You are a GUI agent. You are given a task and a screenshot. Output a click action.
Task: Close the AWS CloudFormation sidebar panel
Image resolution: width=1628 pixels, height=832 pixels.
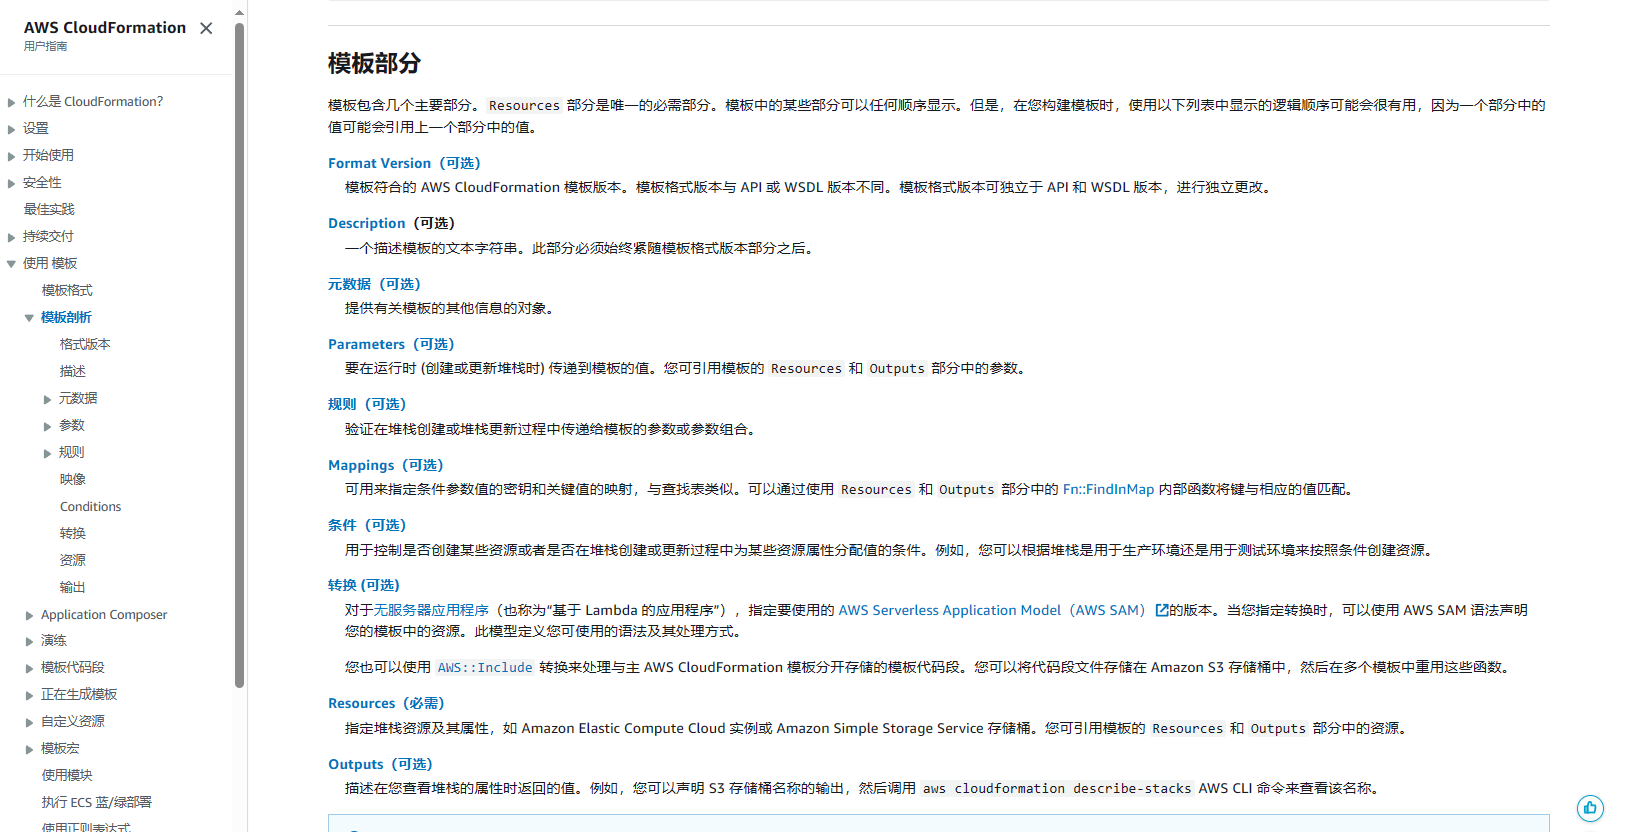[x=206, y=28]
